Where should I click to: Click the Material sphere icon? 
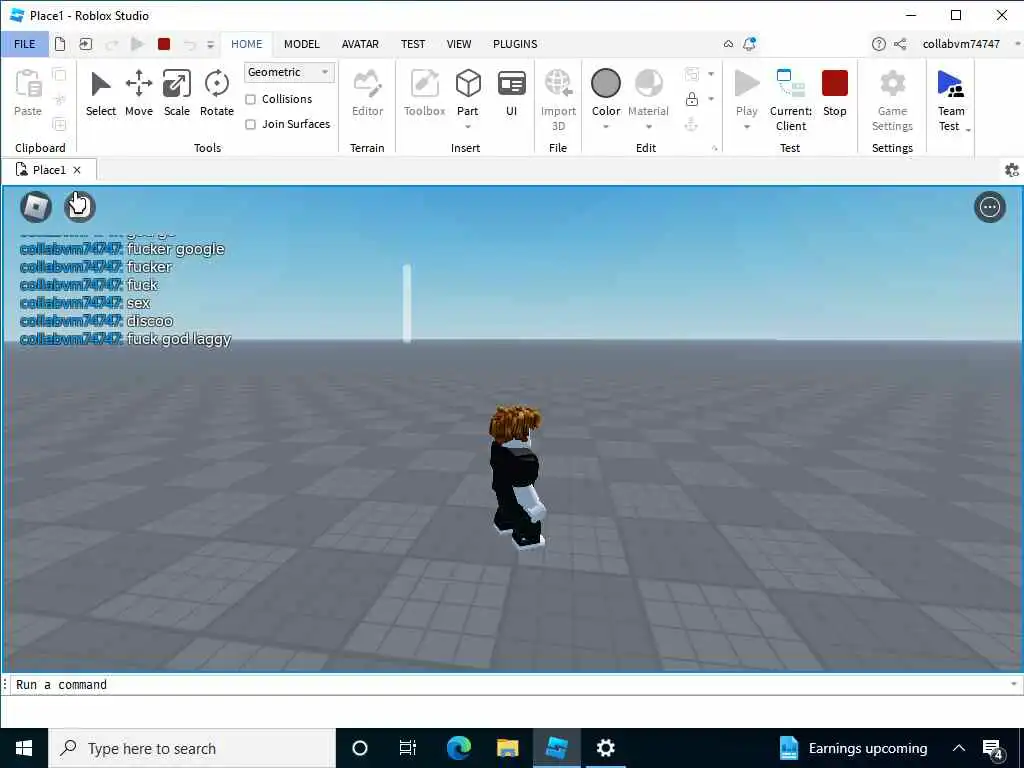(648, 84)
